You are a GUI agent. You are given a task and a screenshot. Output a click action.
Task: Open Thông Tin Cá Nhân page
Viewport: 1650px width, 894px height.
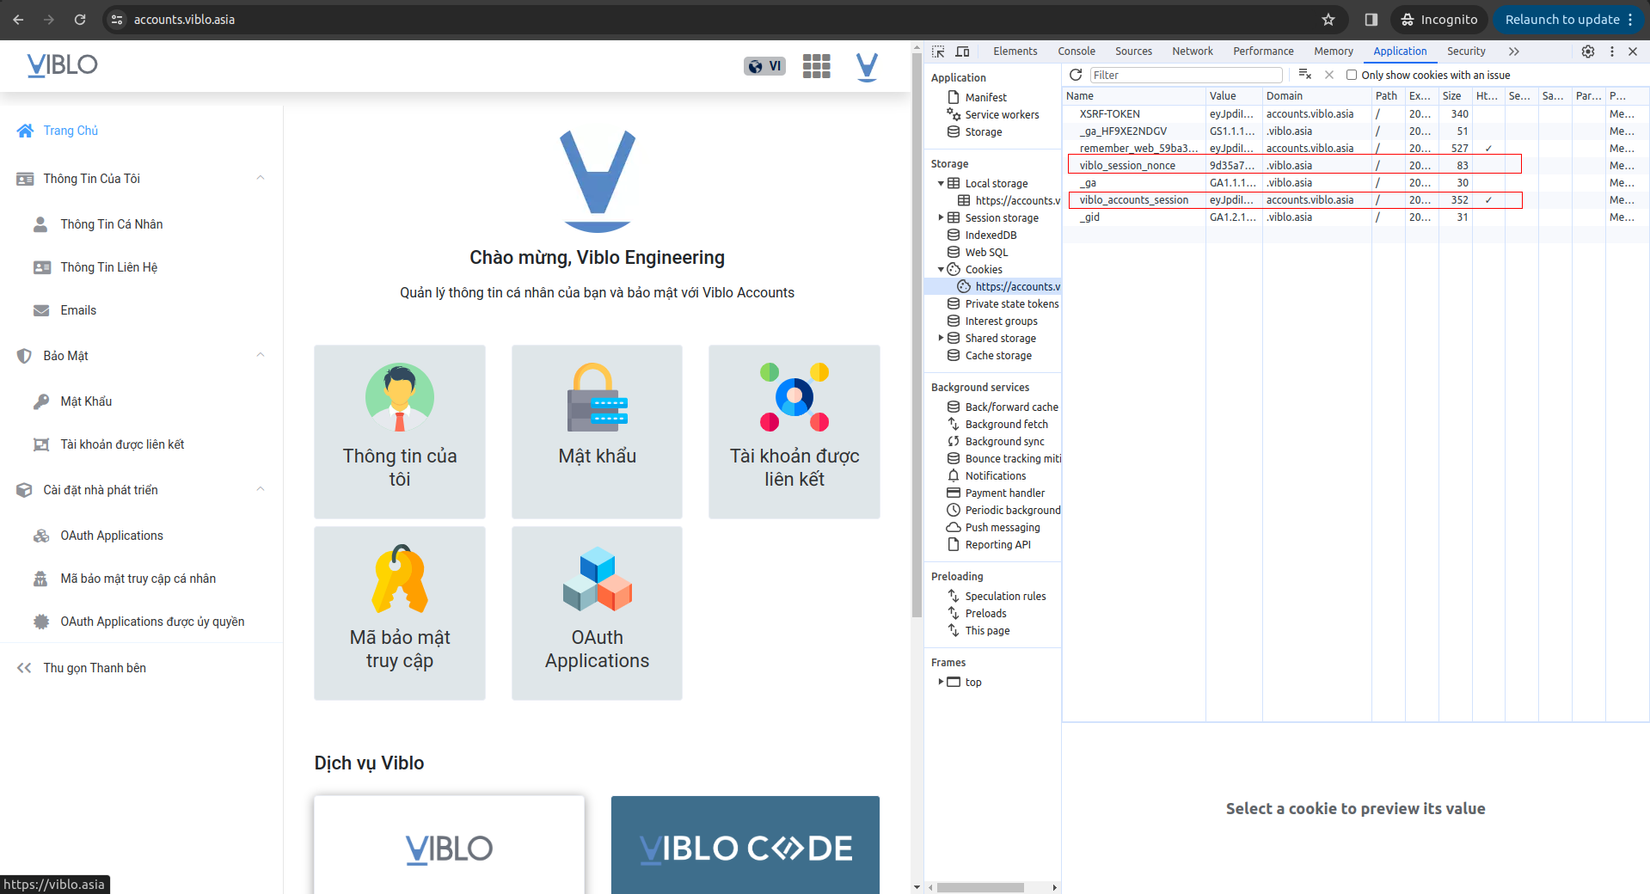pyautogui.click(x=111, y=224)
